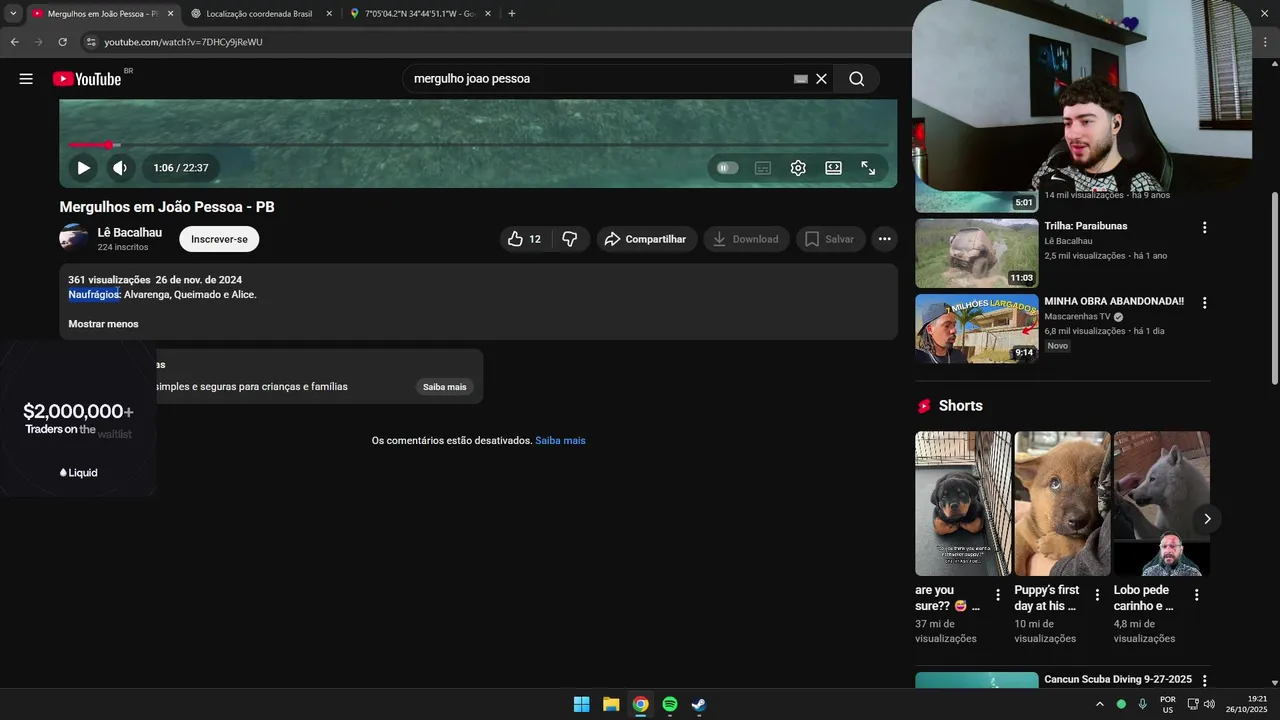Screen dimensions: 1280x720
Task: Open options for MINHA OBRA ABANDONADA video
Action: coord(1204,303)
